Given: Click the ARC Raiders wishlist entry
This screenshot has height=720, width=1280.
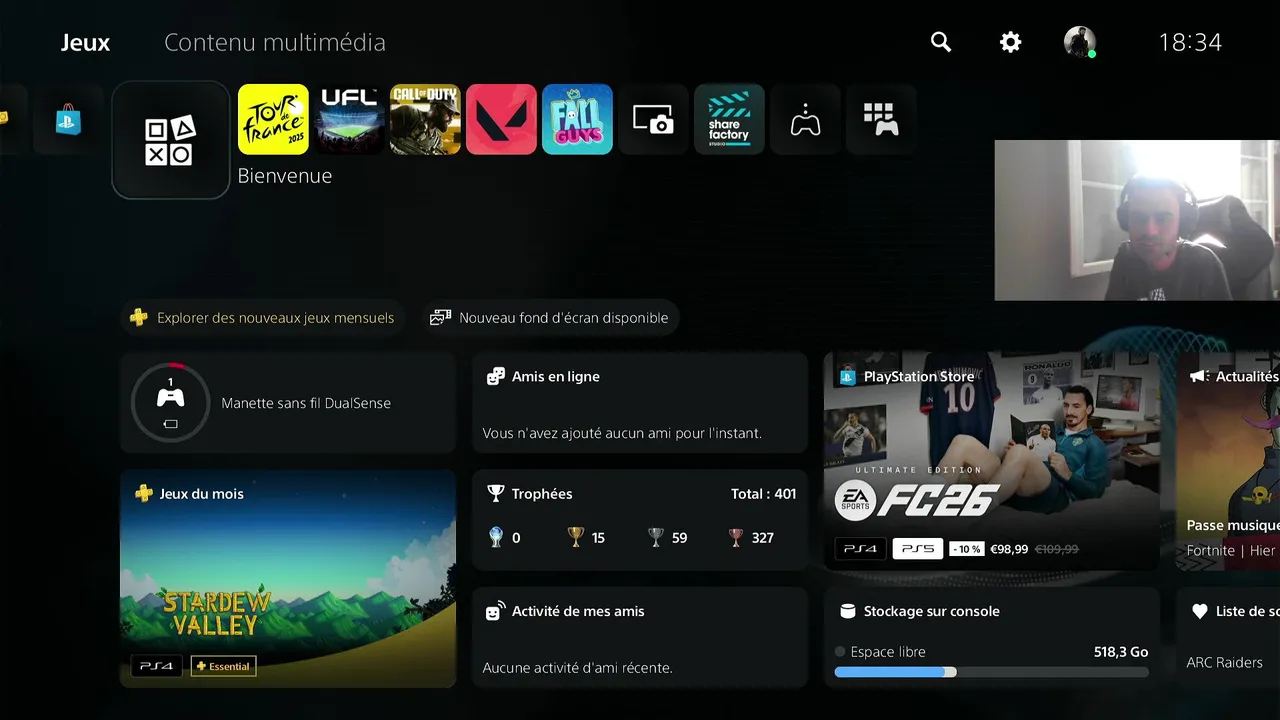Looking at the screenshot, I should point(1224,662).
